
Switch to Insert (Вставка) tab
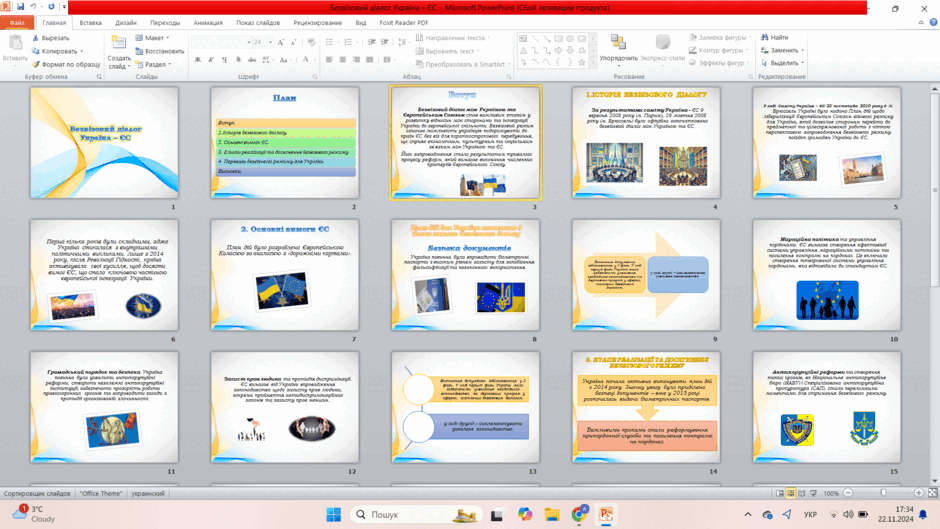91,23
